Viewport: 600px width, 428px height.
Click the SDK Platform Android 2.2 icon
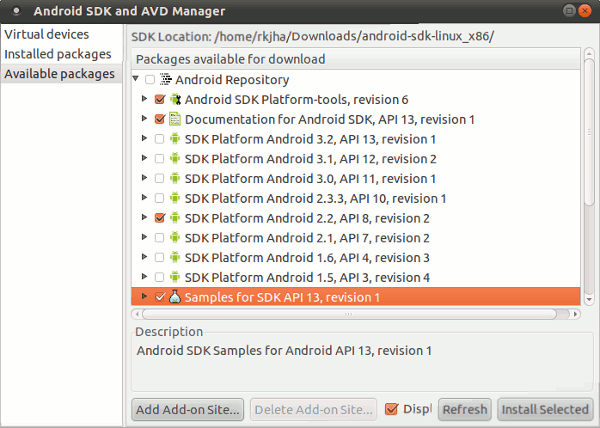175,218
